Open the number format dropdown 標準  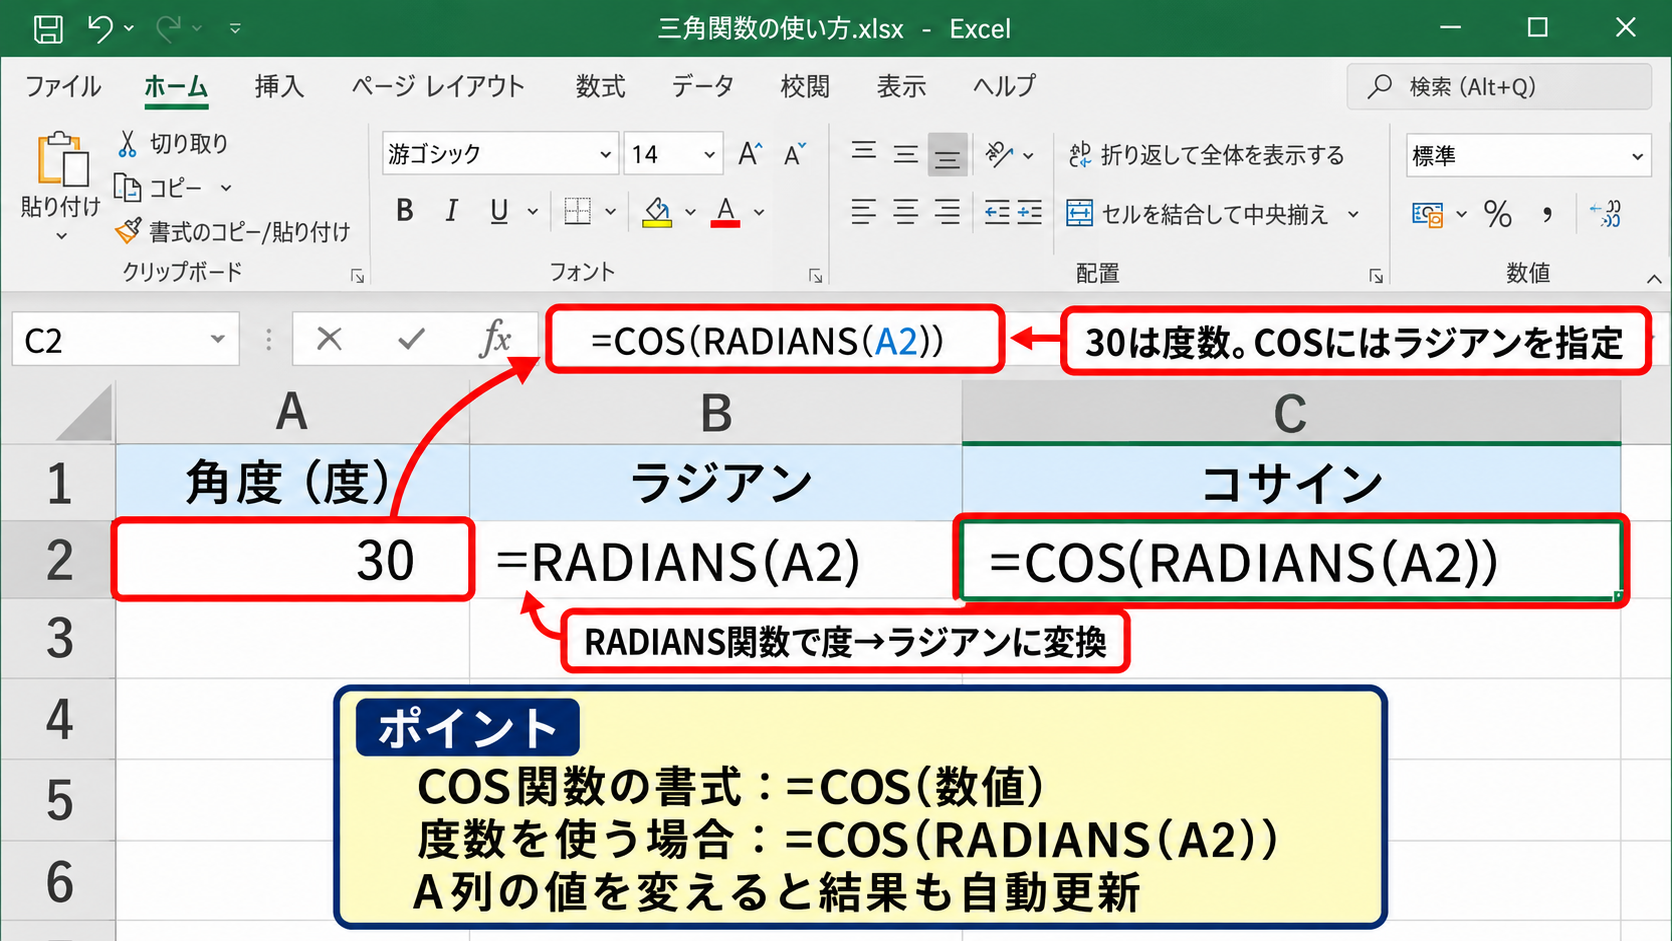click(1637, 156)
